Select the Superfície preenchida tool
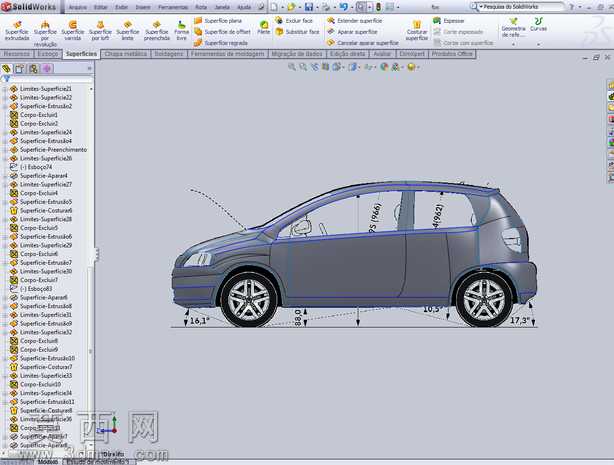Image resolution: width=614 pixels, height=465 pixels. [x=157, y=31]
